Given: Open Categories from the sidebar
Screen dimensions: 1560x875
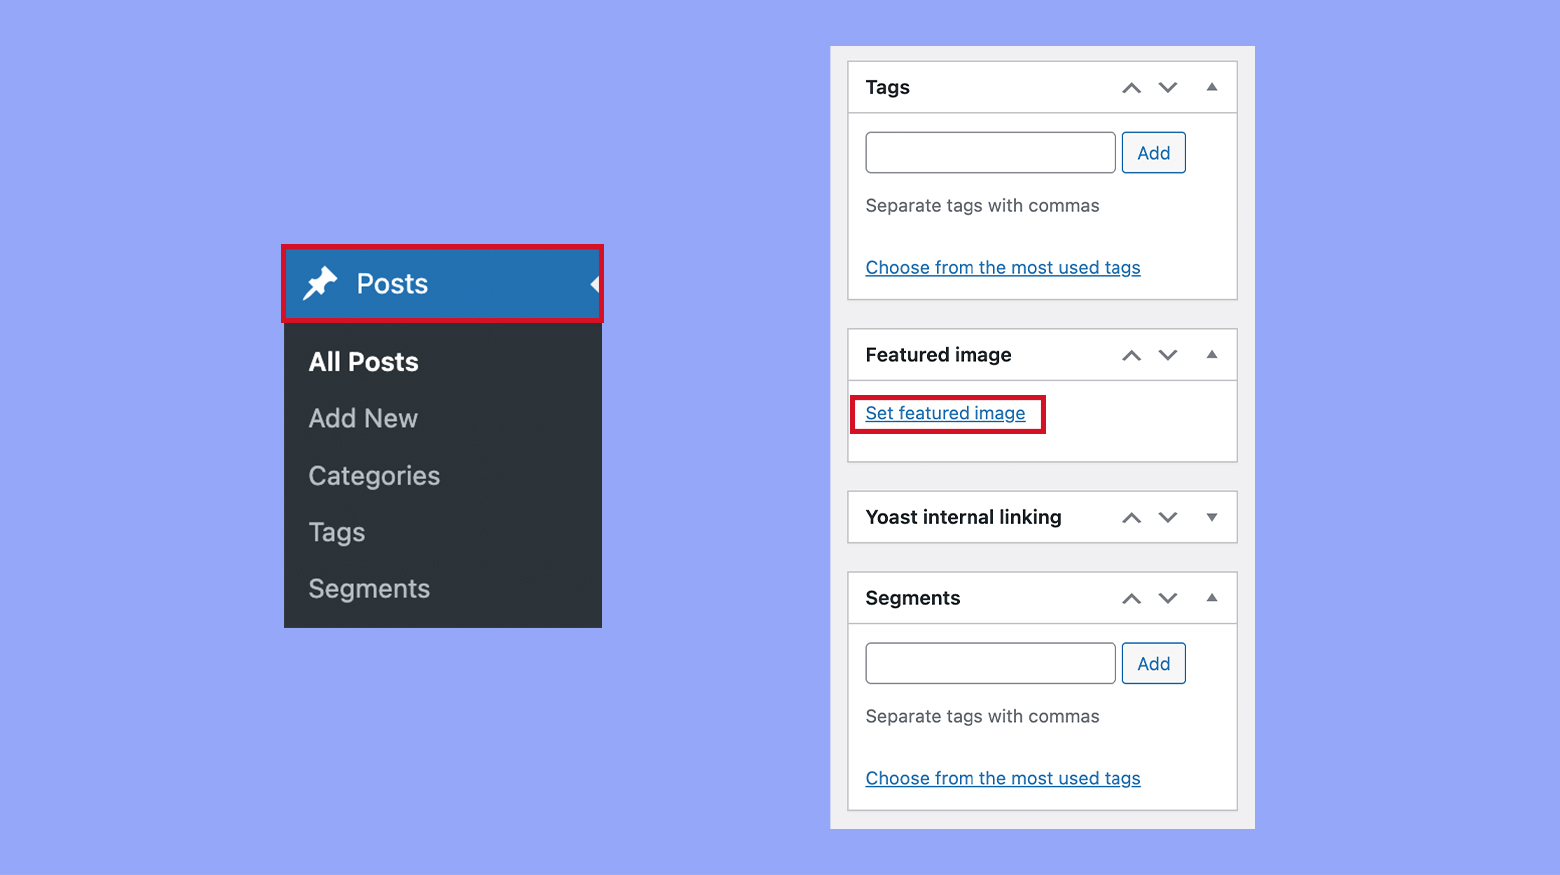Looking at the screenshot, I should pyautogui.click(x=374, y=475).
